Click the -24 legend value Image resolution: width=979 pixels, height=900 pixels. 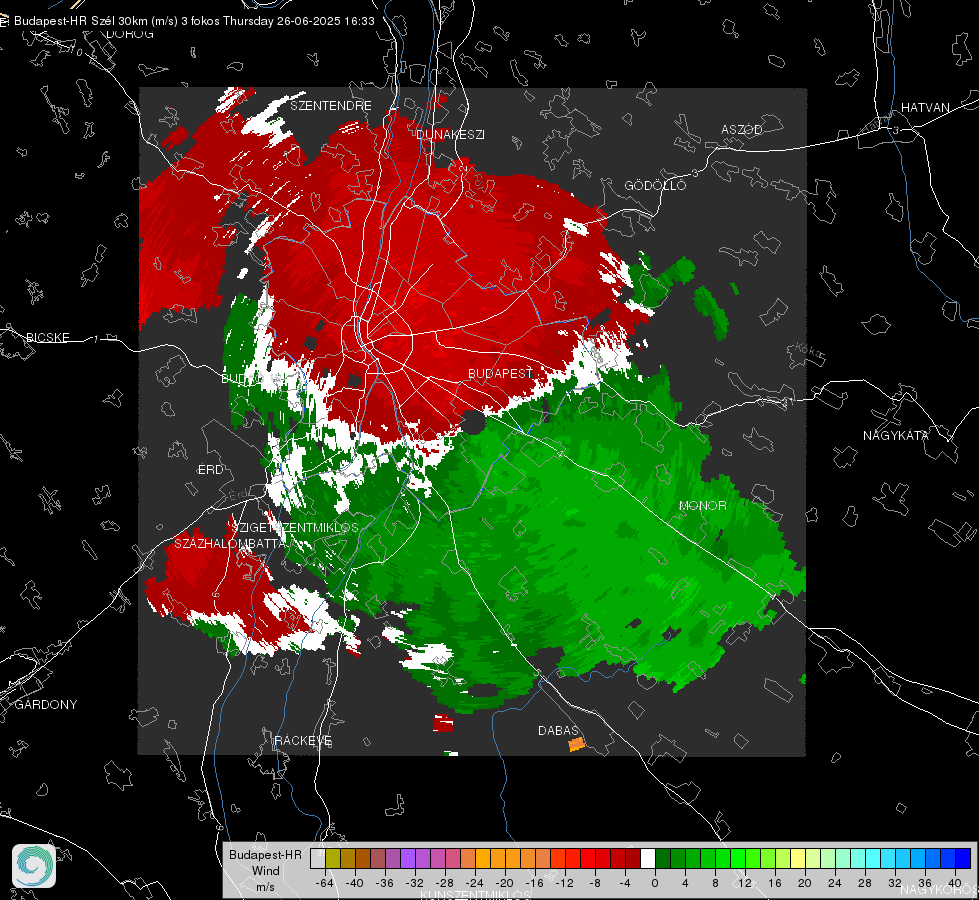[475, 883]
